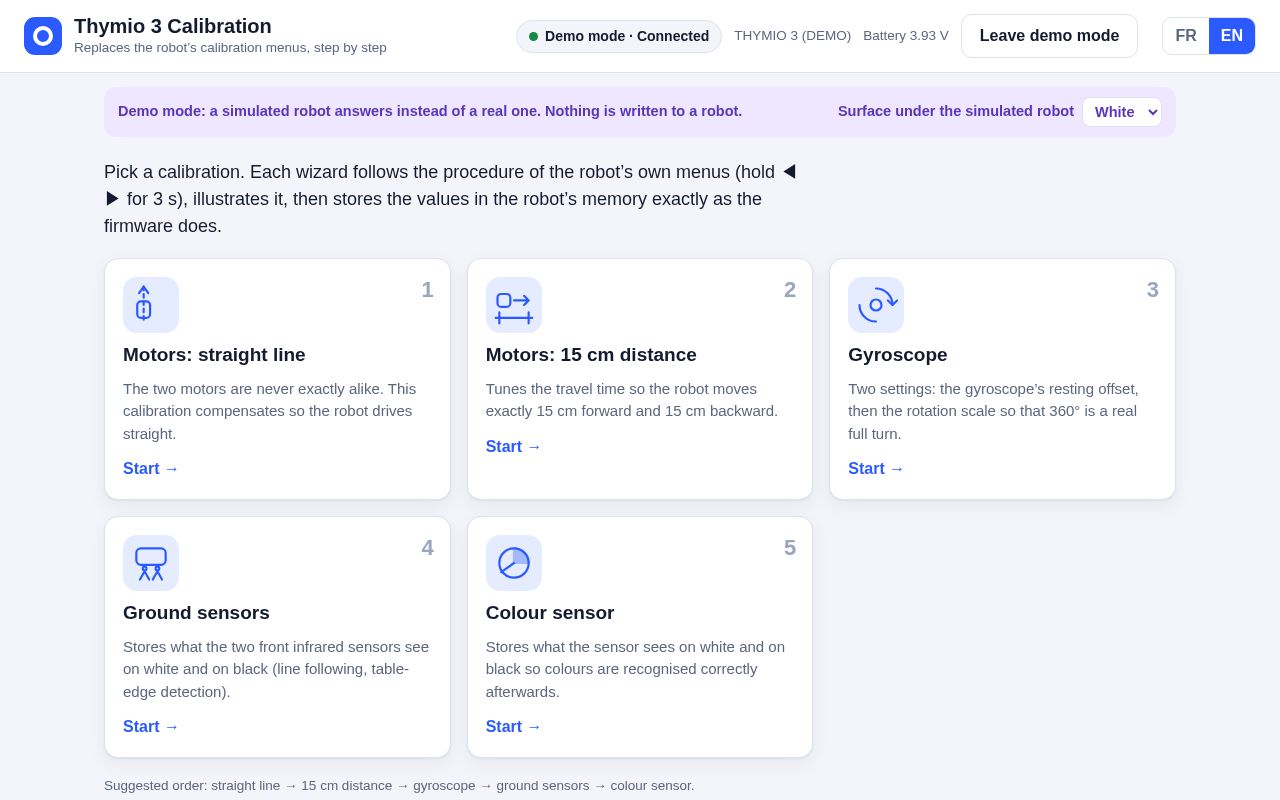
Task: Click the Ground sensors card title
Action: pyautogui.click(x=196, y=613)
